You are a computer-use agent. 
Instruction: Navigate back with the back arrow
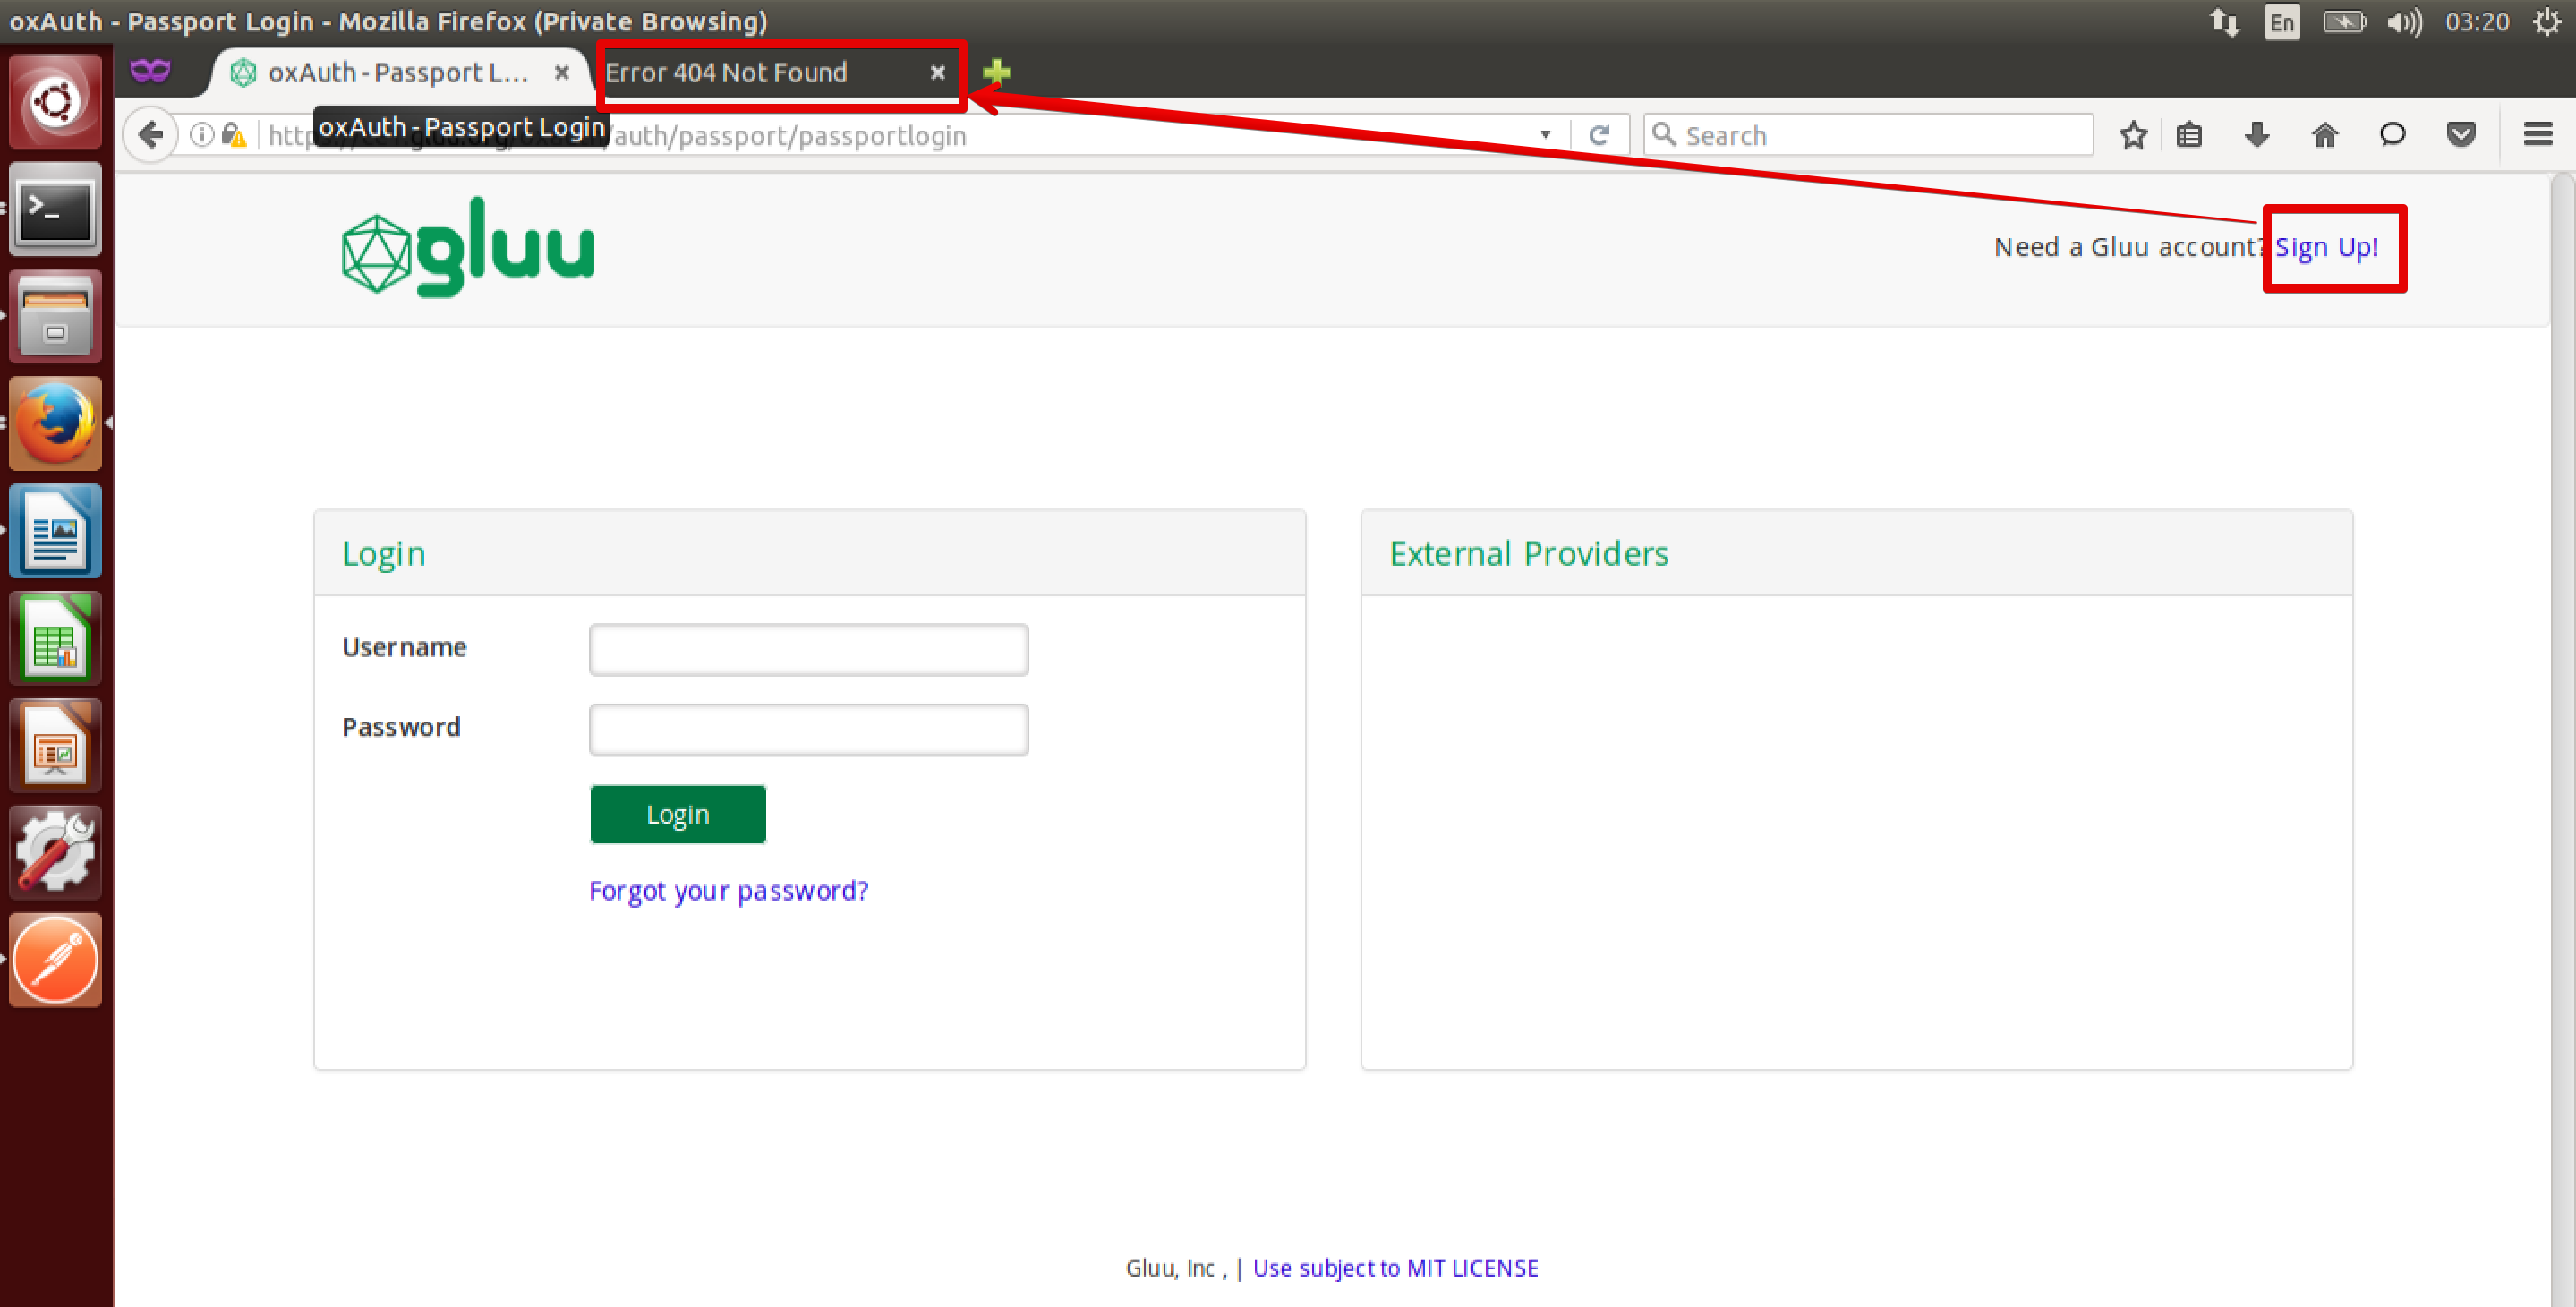(x=150, y=133)
